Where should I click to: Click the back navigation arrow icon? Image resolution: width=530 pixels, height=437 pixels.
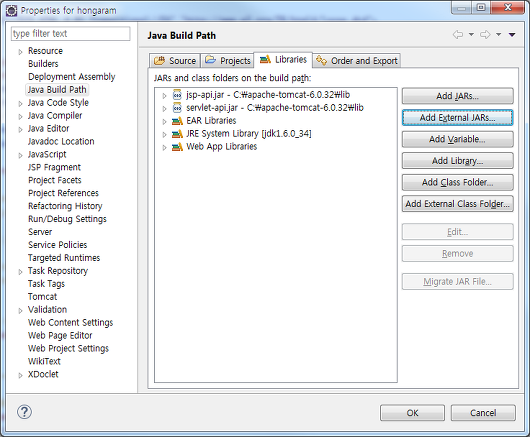pos(458,34)
